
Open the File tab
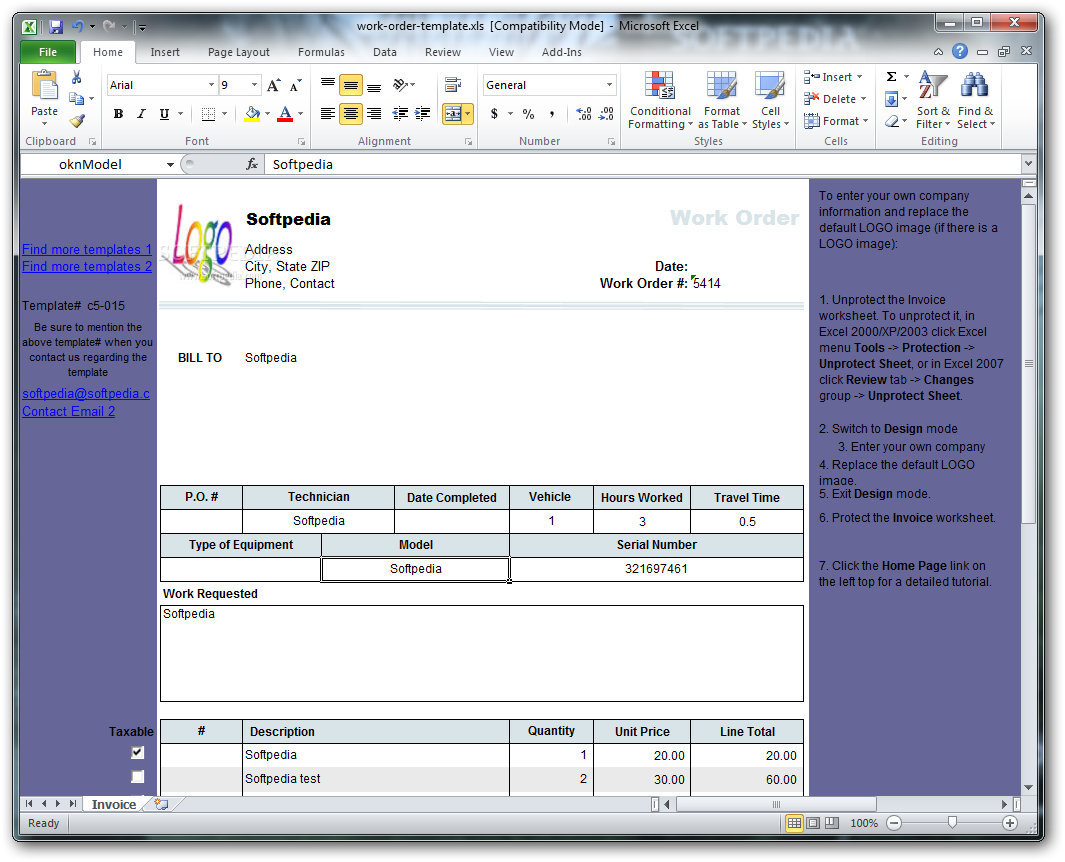[48, 52]
